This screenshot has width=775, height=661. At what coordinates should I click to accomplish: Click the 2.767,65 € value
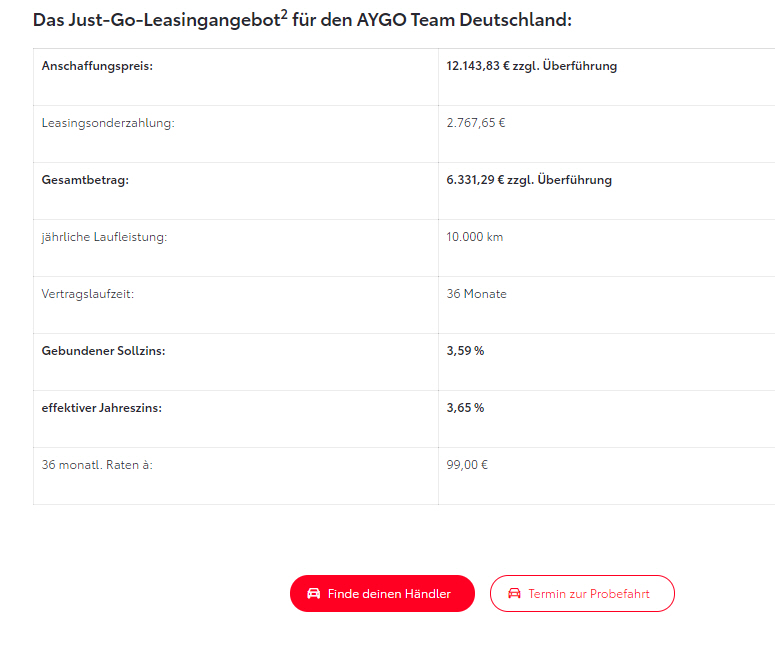[x=475, y=123]
